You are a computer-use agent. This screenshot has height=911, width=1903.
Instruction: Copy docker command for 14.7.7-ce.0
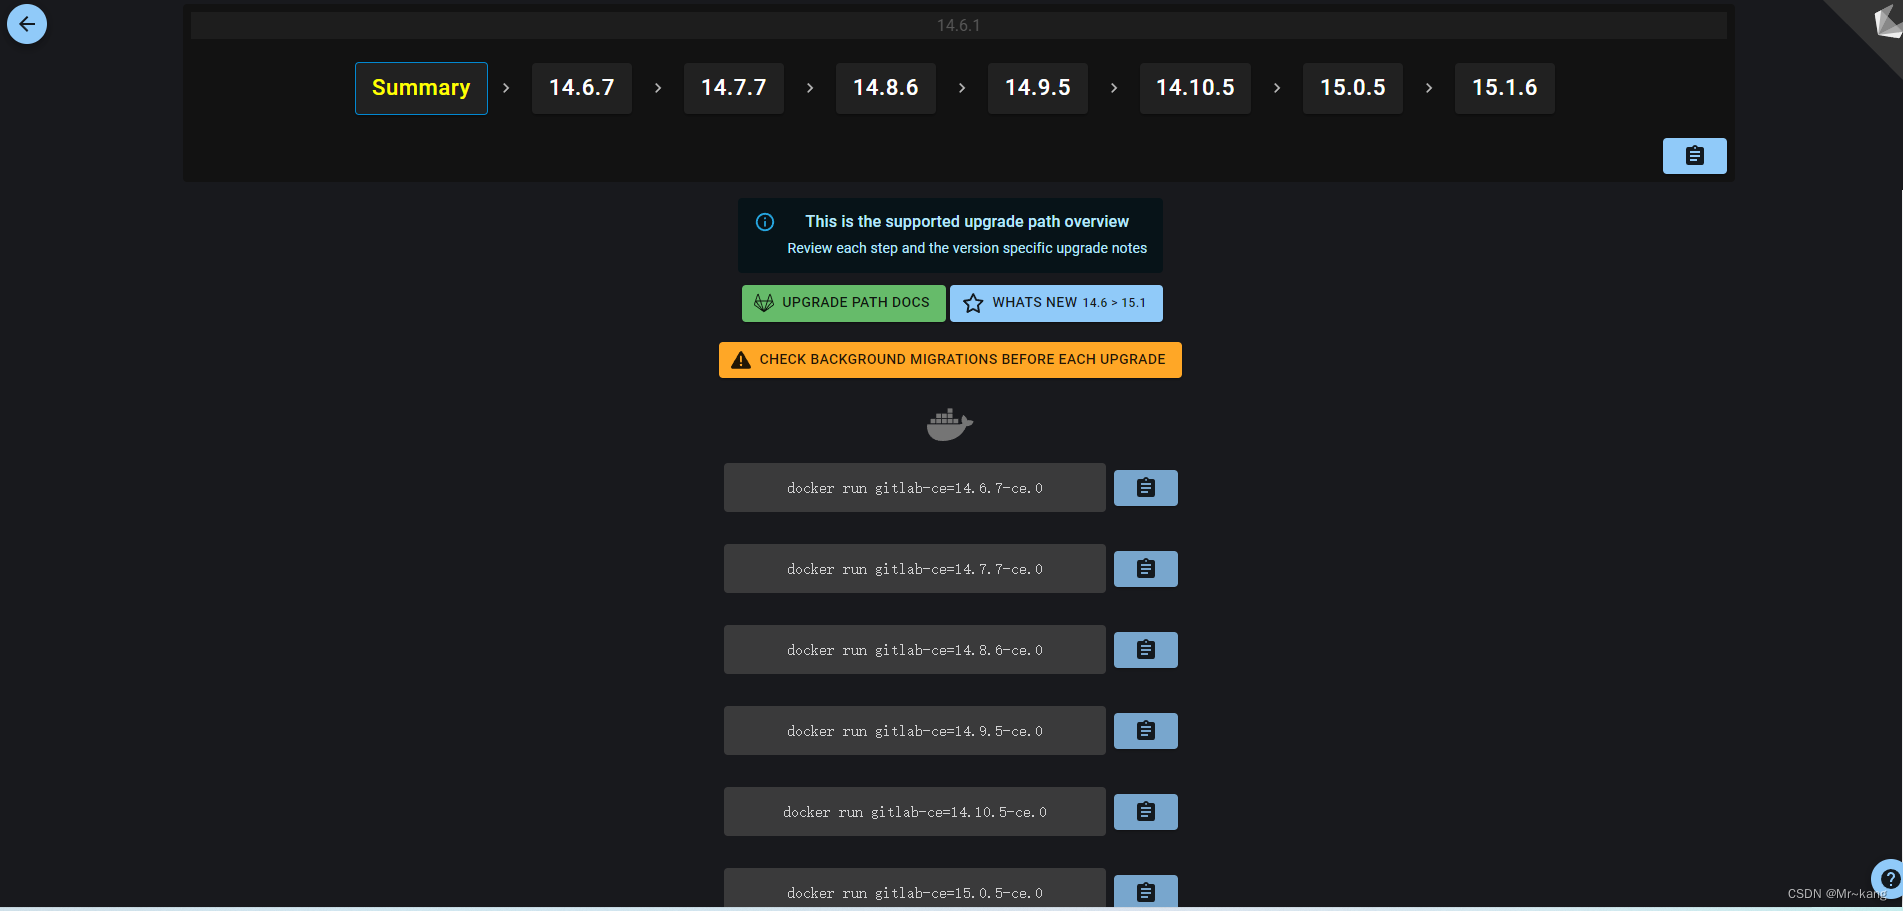(1145, 568)
